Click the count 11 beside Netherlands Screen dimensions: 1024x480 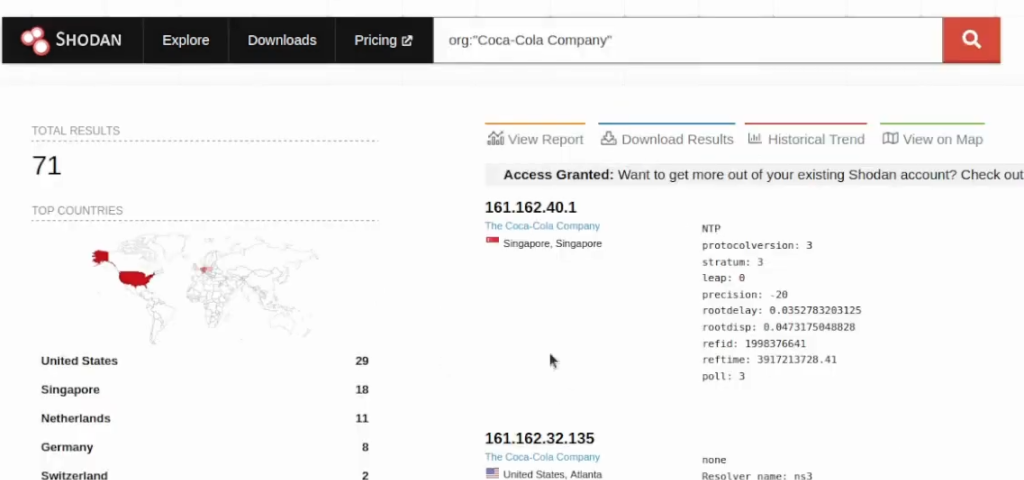point(362,419)
